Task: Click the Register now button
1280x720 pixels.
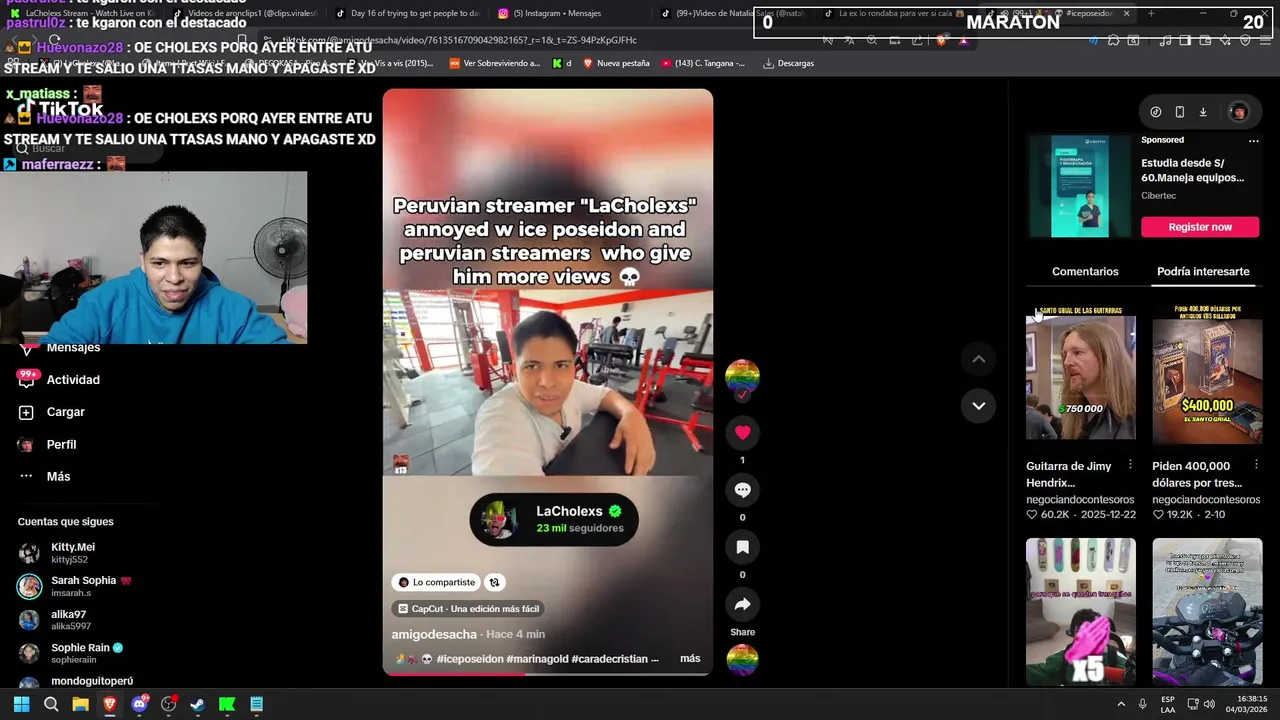Action: coord(1200,227)
